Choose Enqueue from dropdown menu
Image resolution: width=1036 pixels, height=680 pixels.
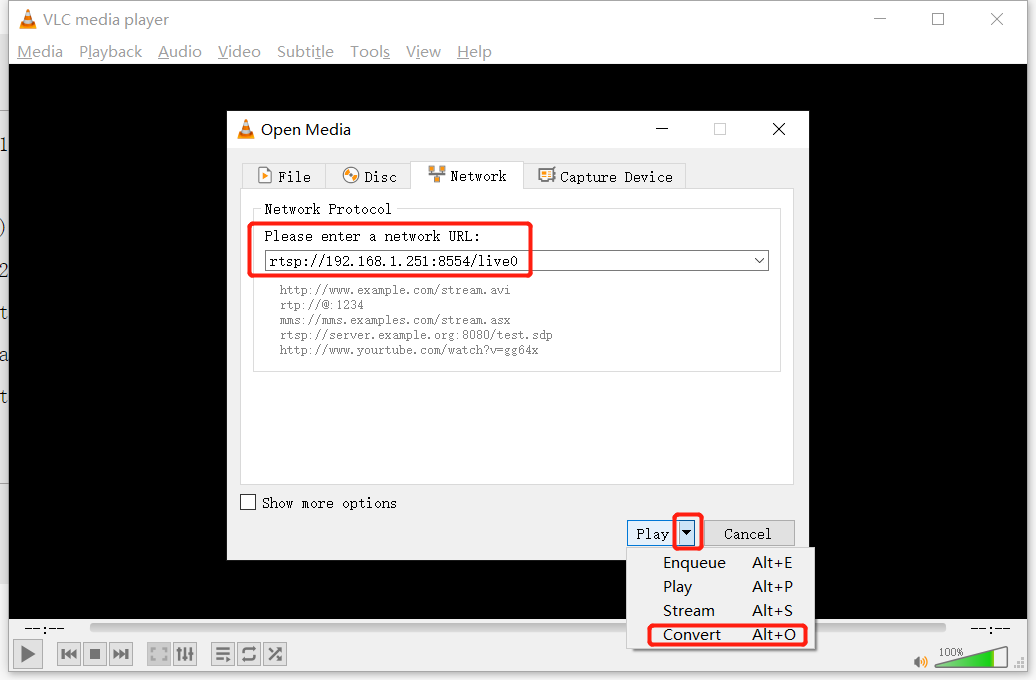click(721, 562)
